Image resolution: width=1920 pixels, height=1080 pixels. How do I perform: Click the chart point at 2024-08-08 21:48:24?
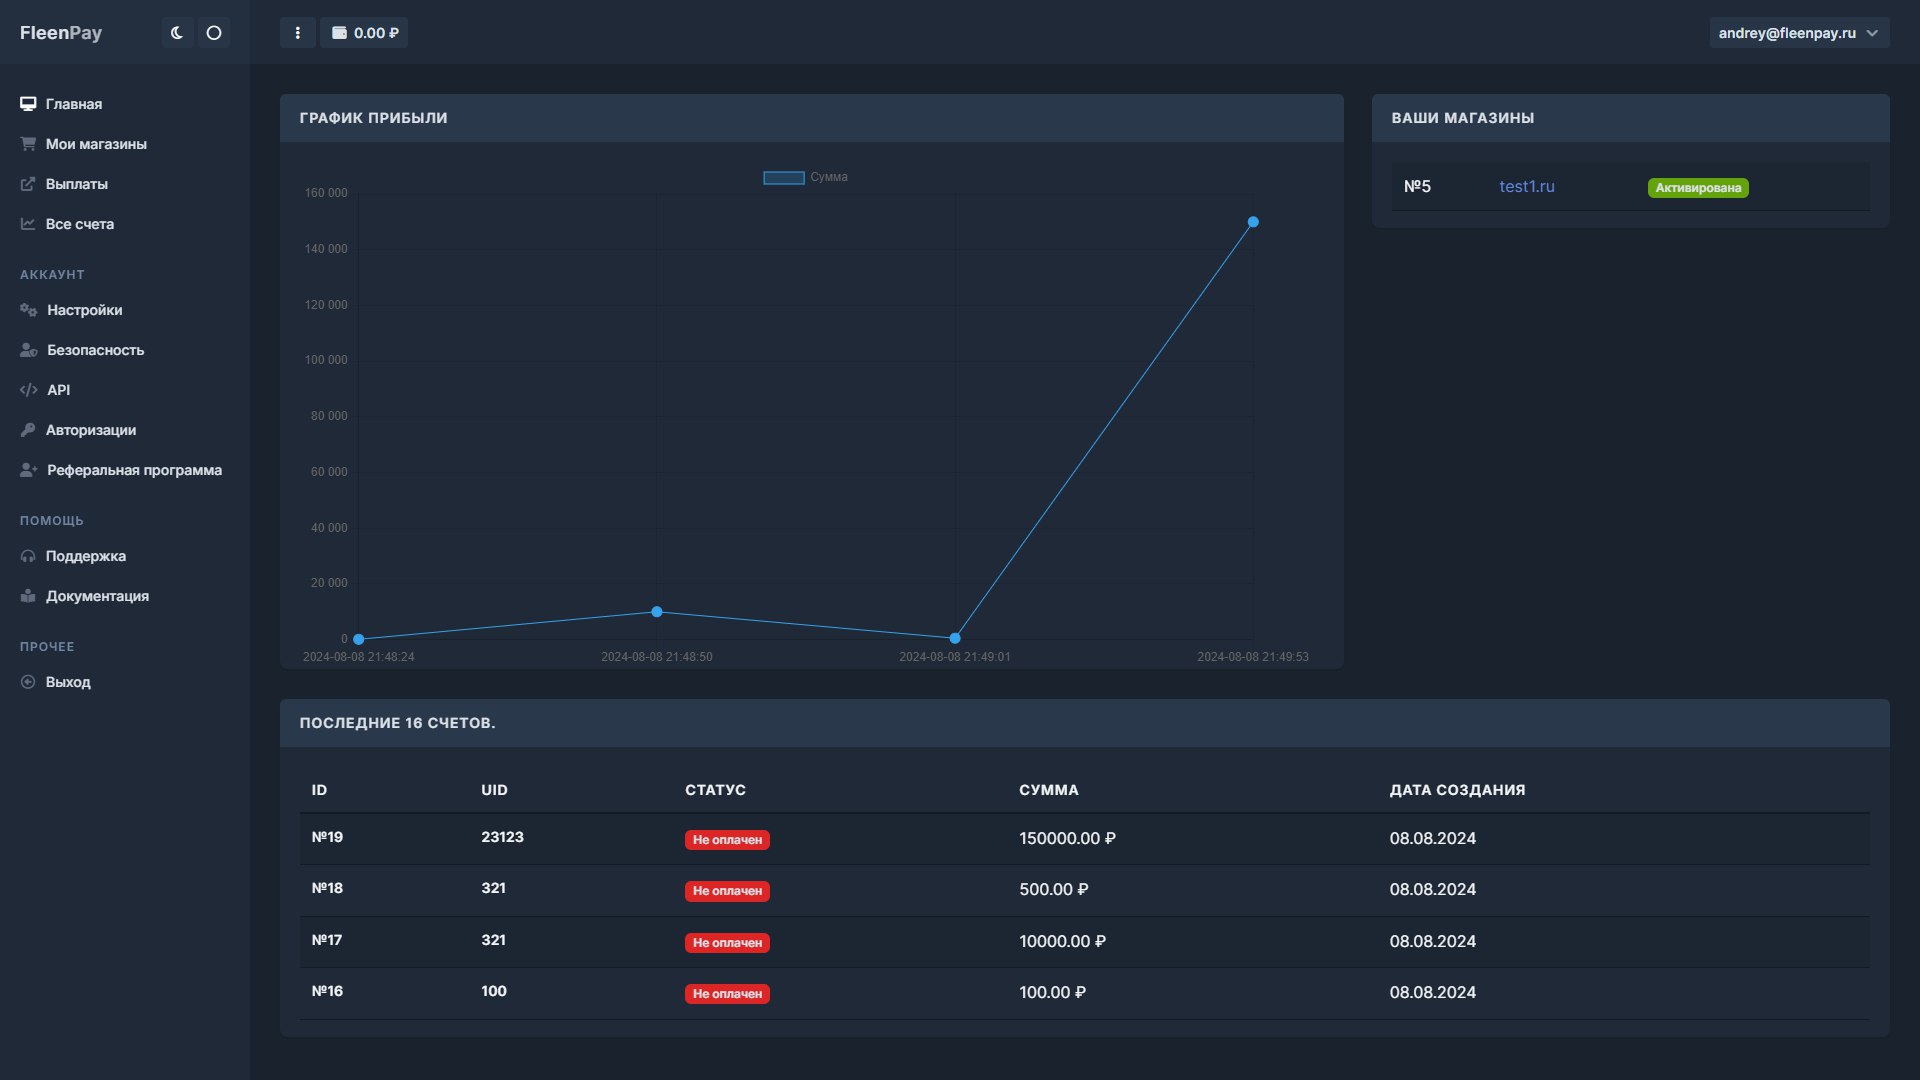pos(359,639)
